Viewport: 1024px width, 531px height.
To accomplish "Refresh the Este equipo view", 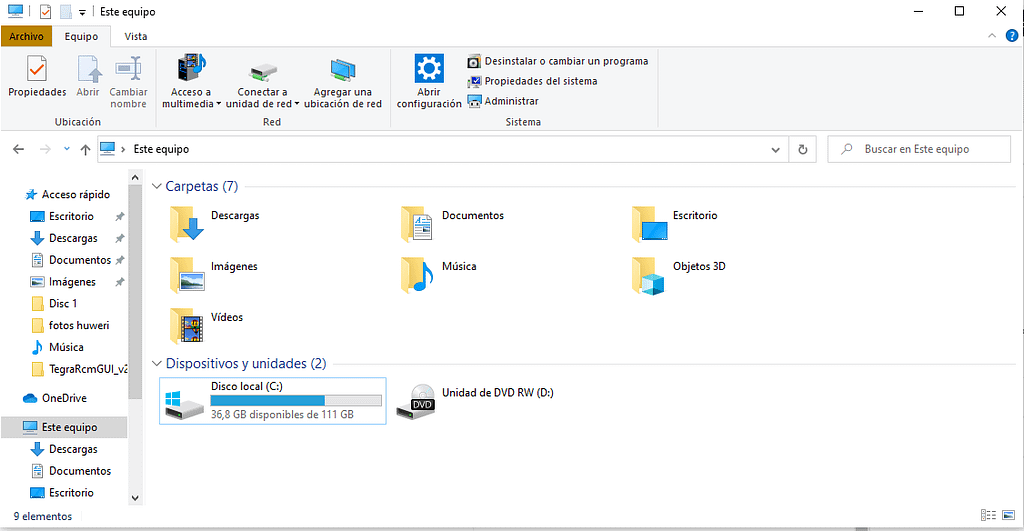I will tap(803, 150).
